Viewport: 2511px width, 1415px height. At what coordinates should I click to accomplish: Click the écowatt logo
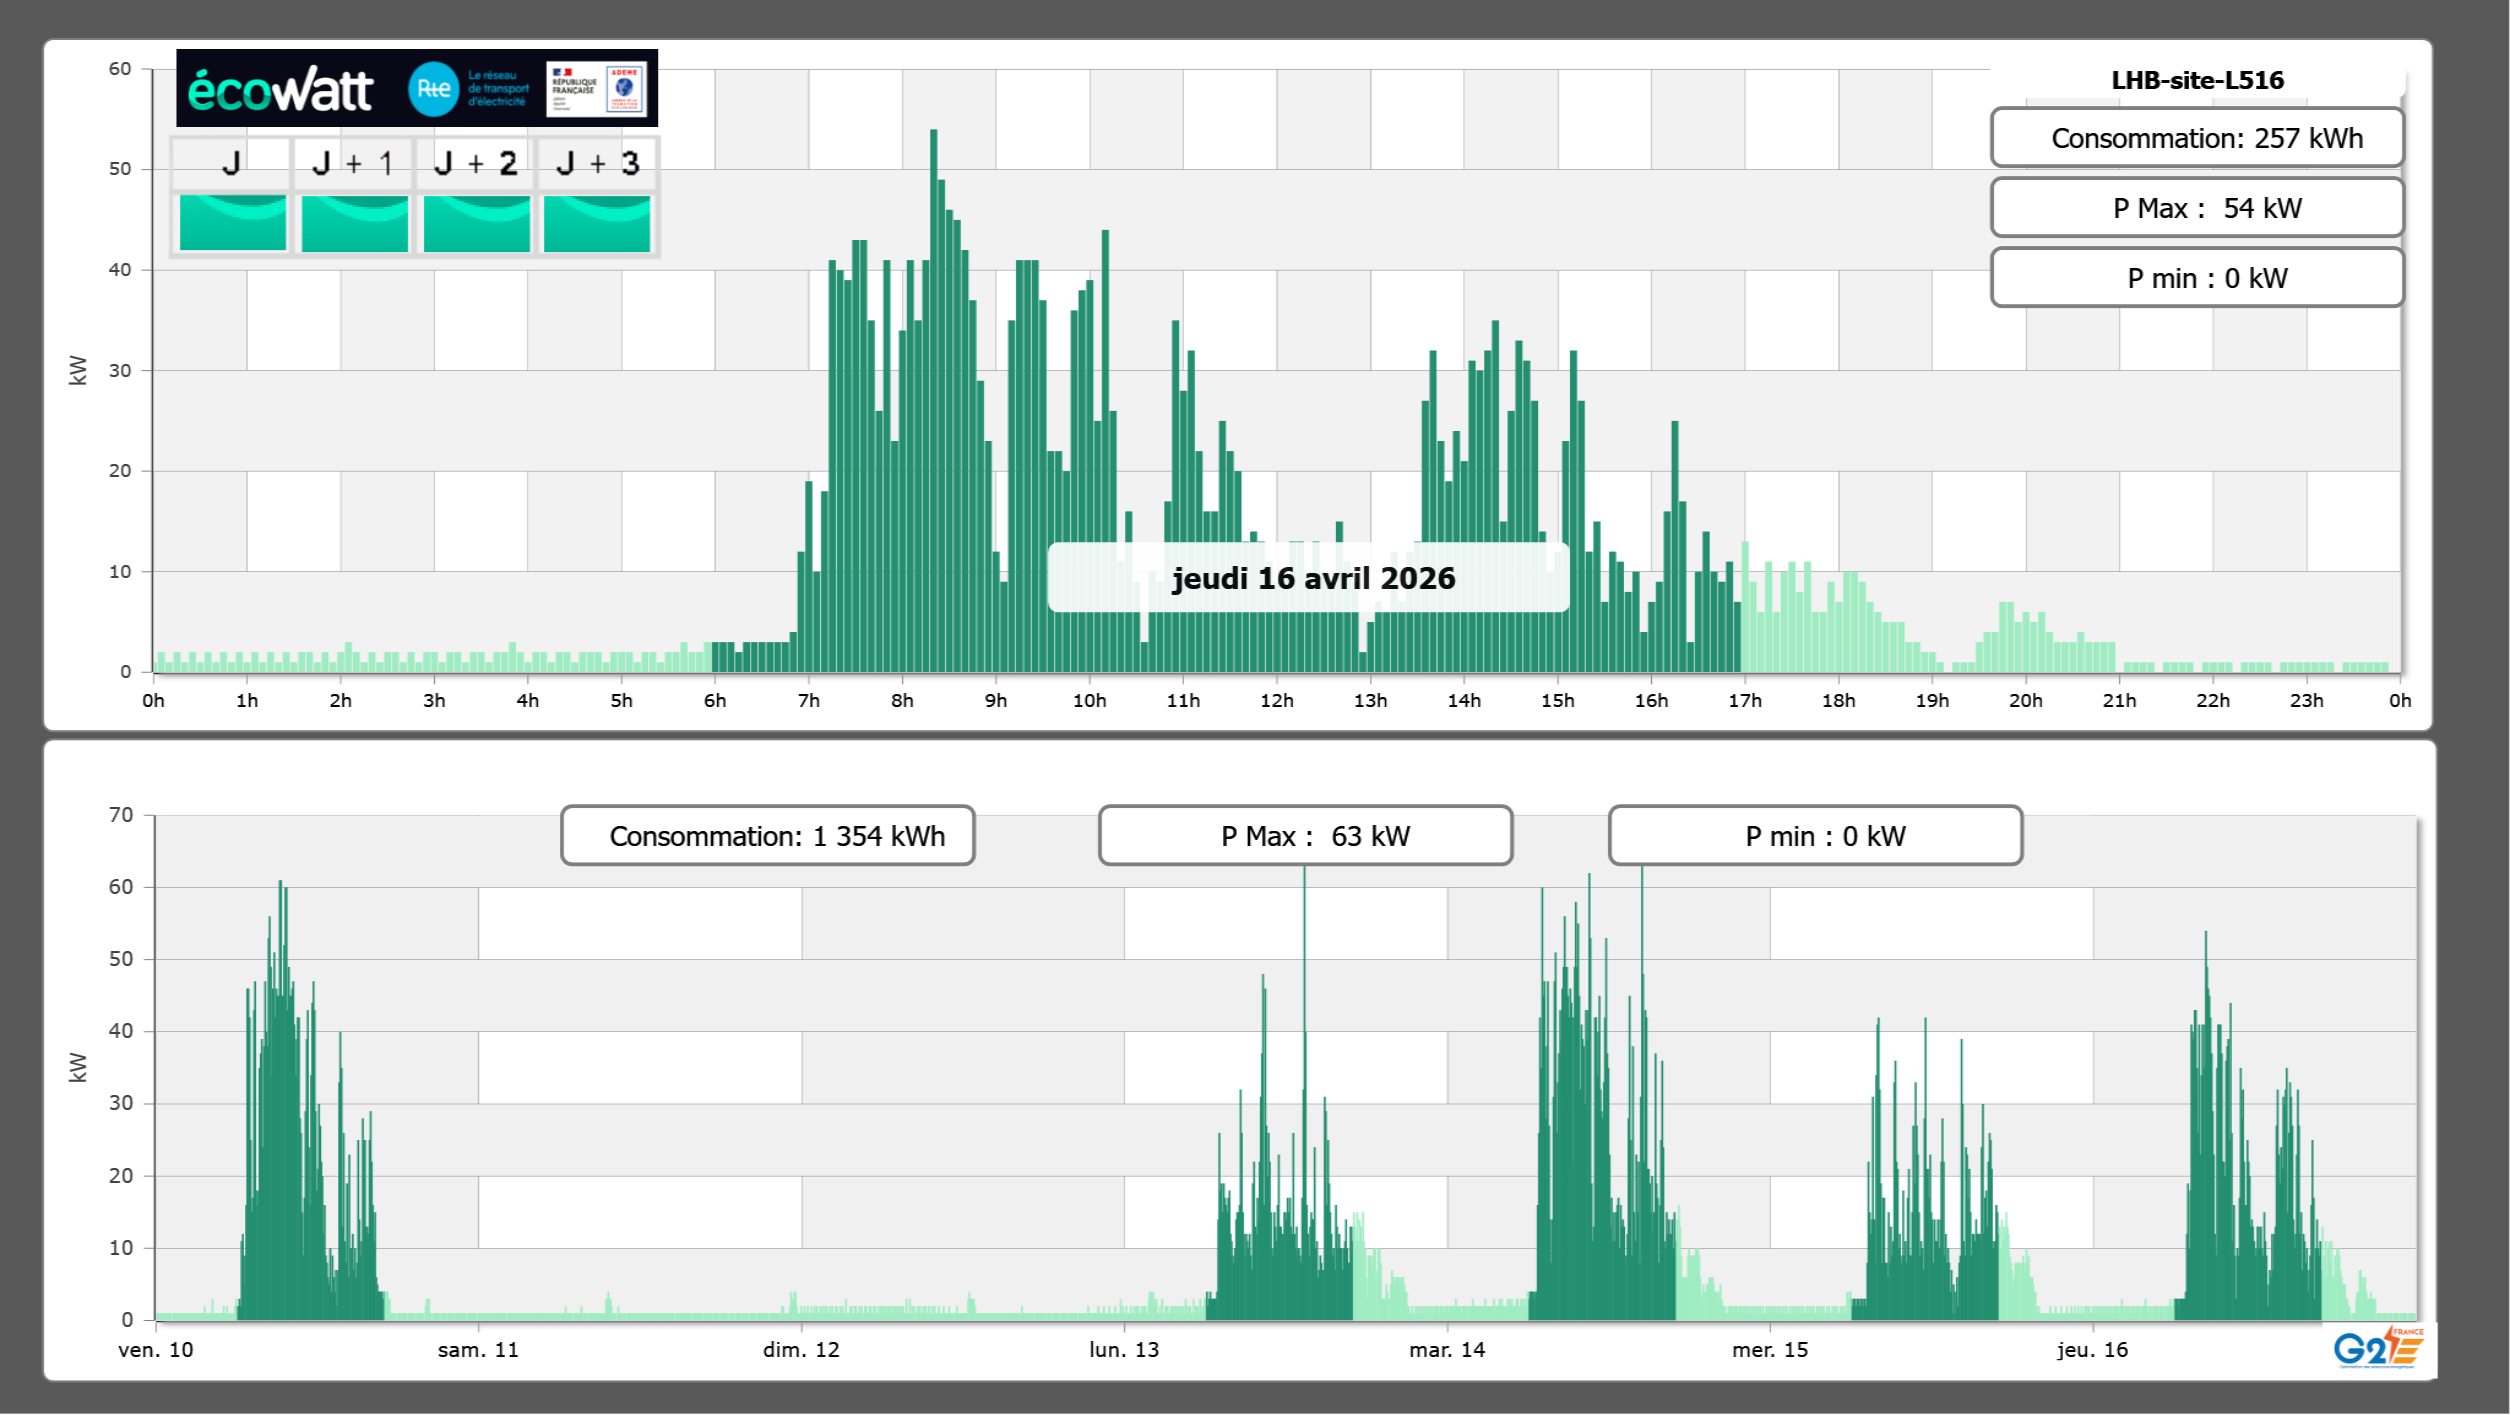pyautogui.click(x=281, y=90)
